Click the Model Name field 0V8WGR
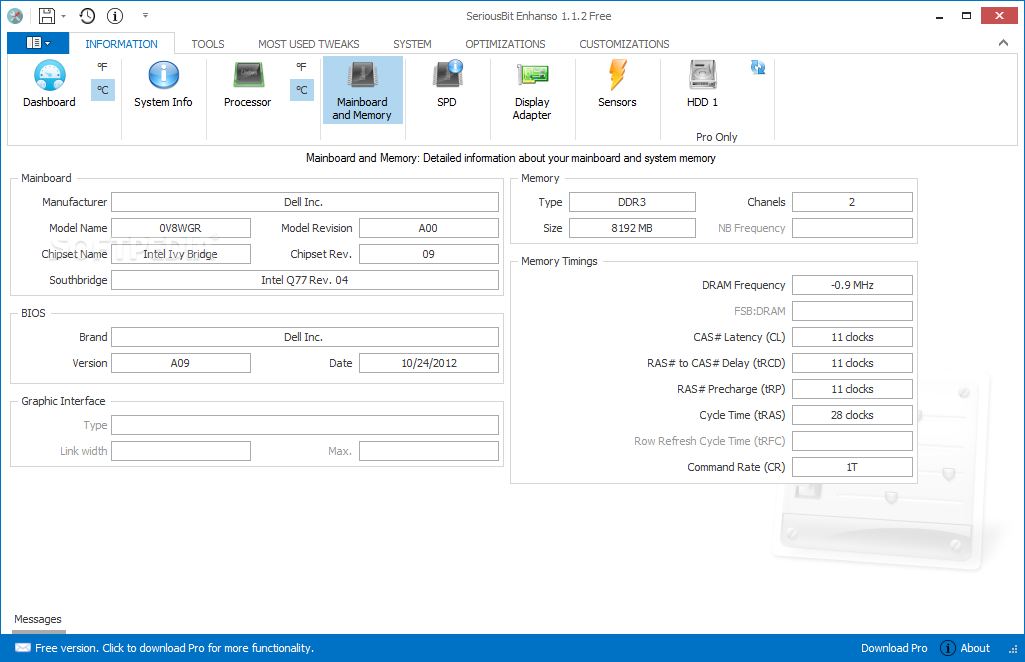 click(181, 228)
